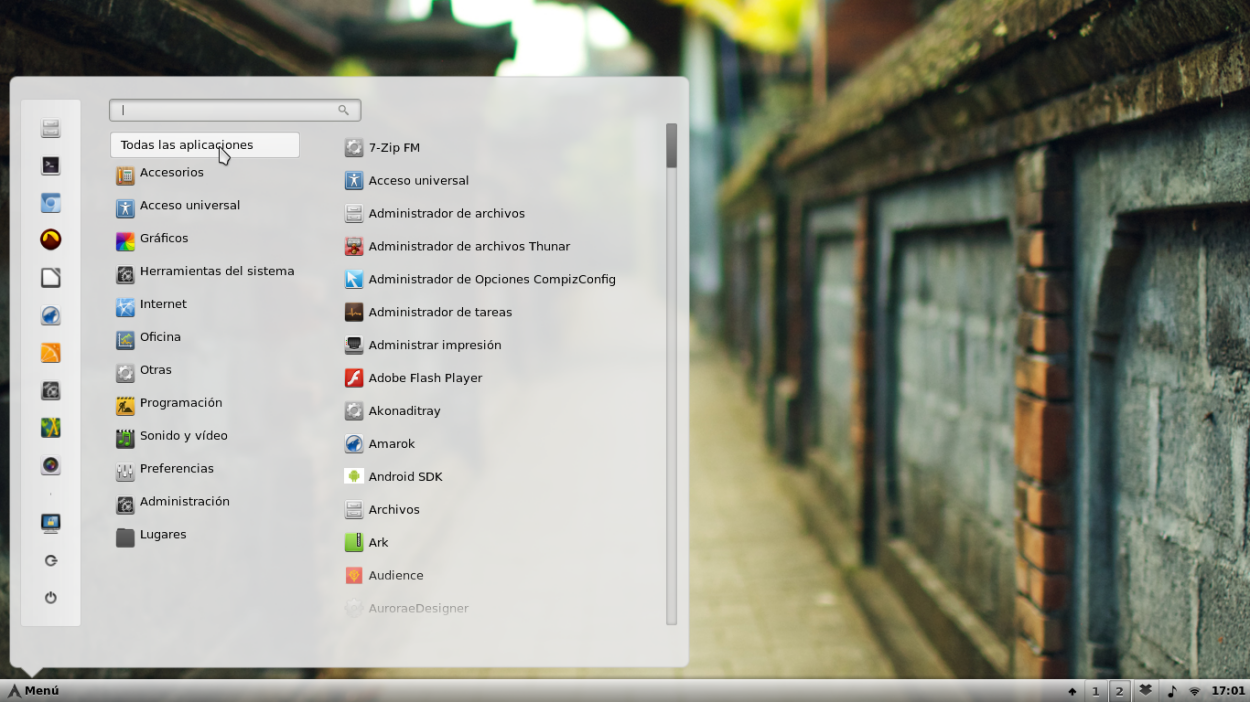This screenshot has width=1250, height=702.
Task: Click the power off icon in sidebar
Action: (x=50, y=598)
